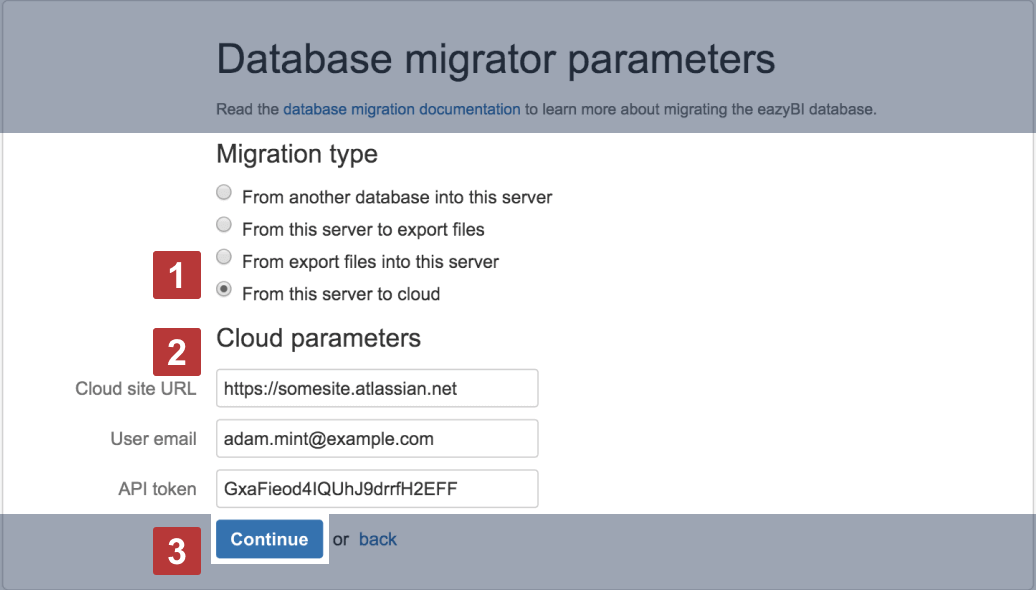Select 'From this server to cloud' radio
1036x590 pixels.
click(x=224, y=289)
